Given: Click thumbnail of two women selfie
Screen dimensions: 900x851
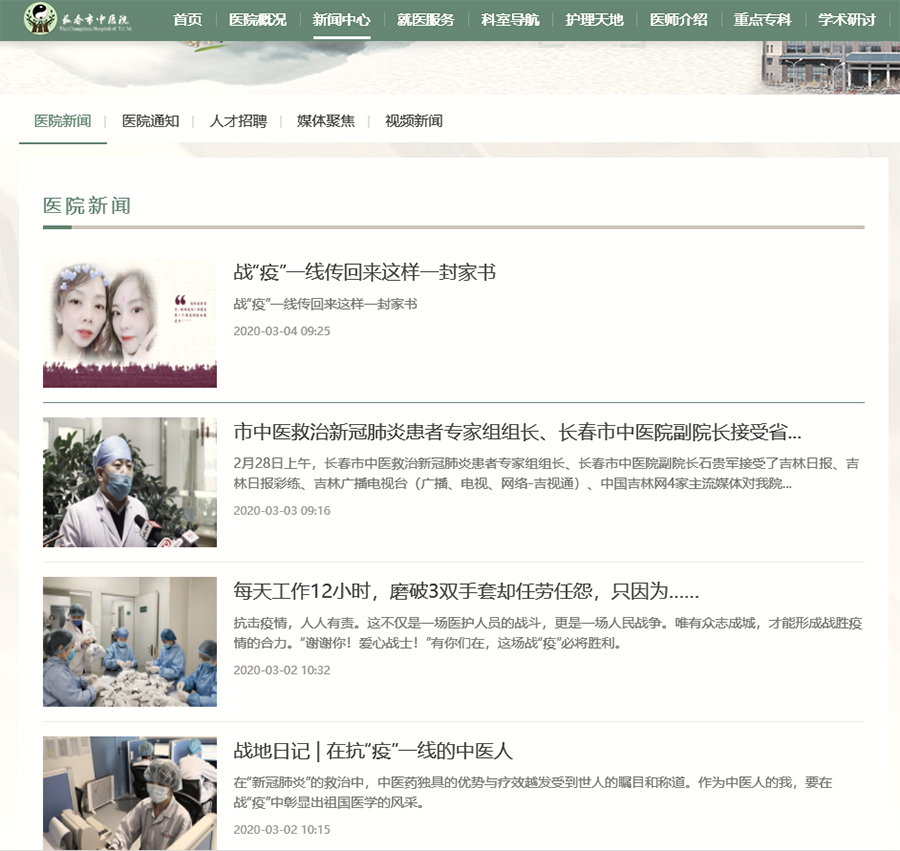Looking at the screenshot, I should point(130,322).
